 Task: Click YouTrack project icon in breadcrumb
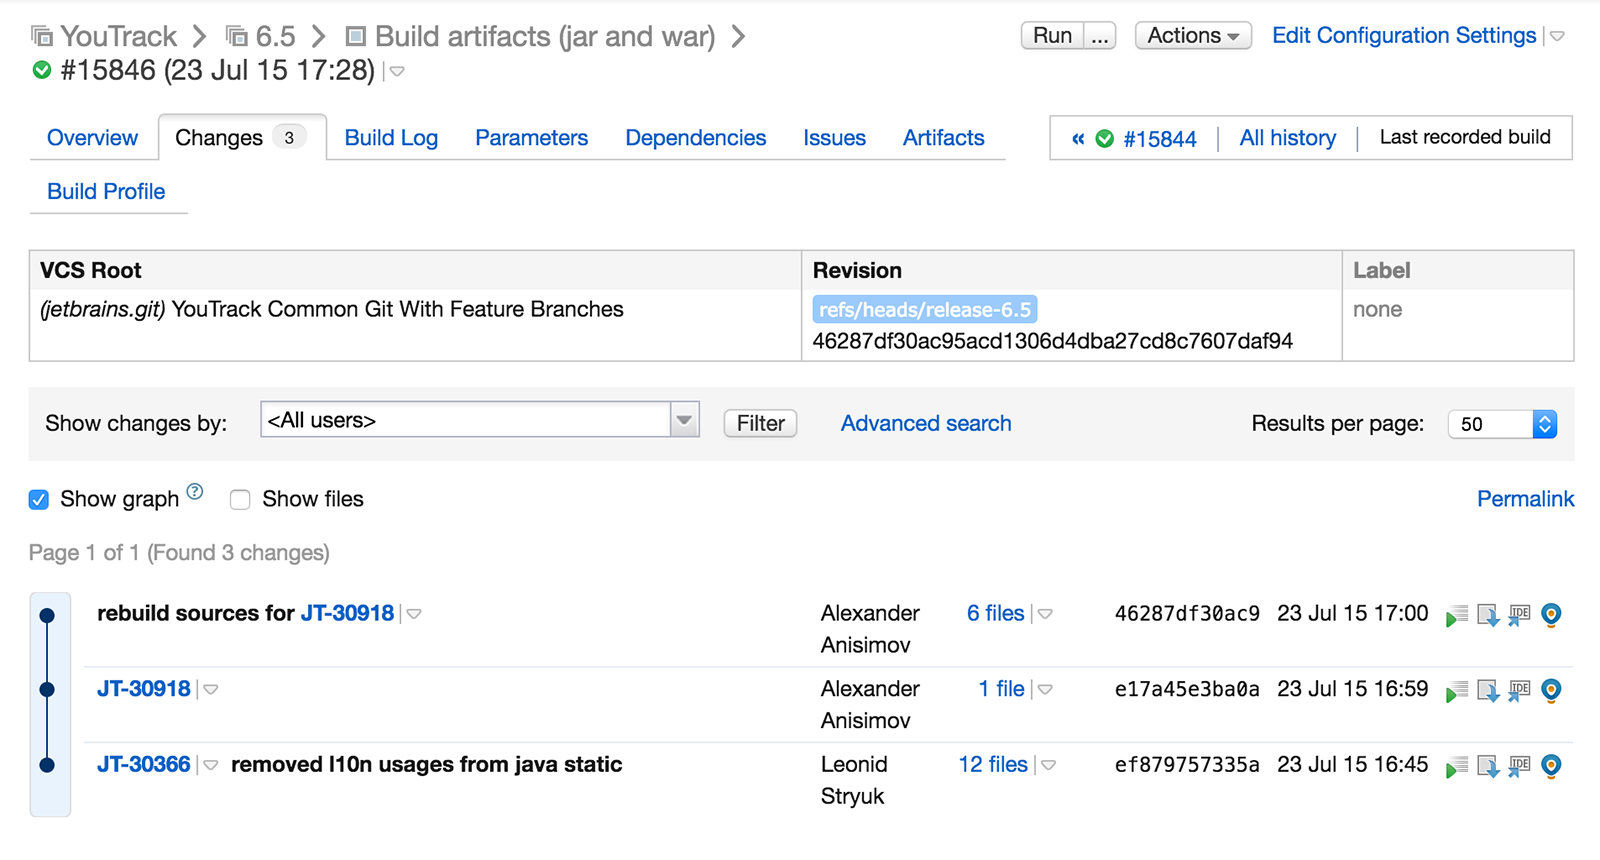click(42, 37)
